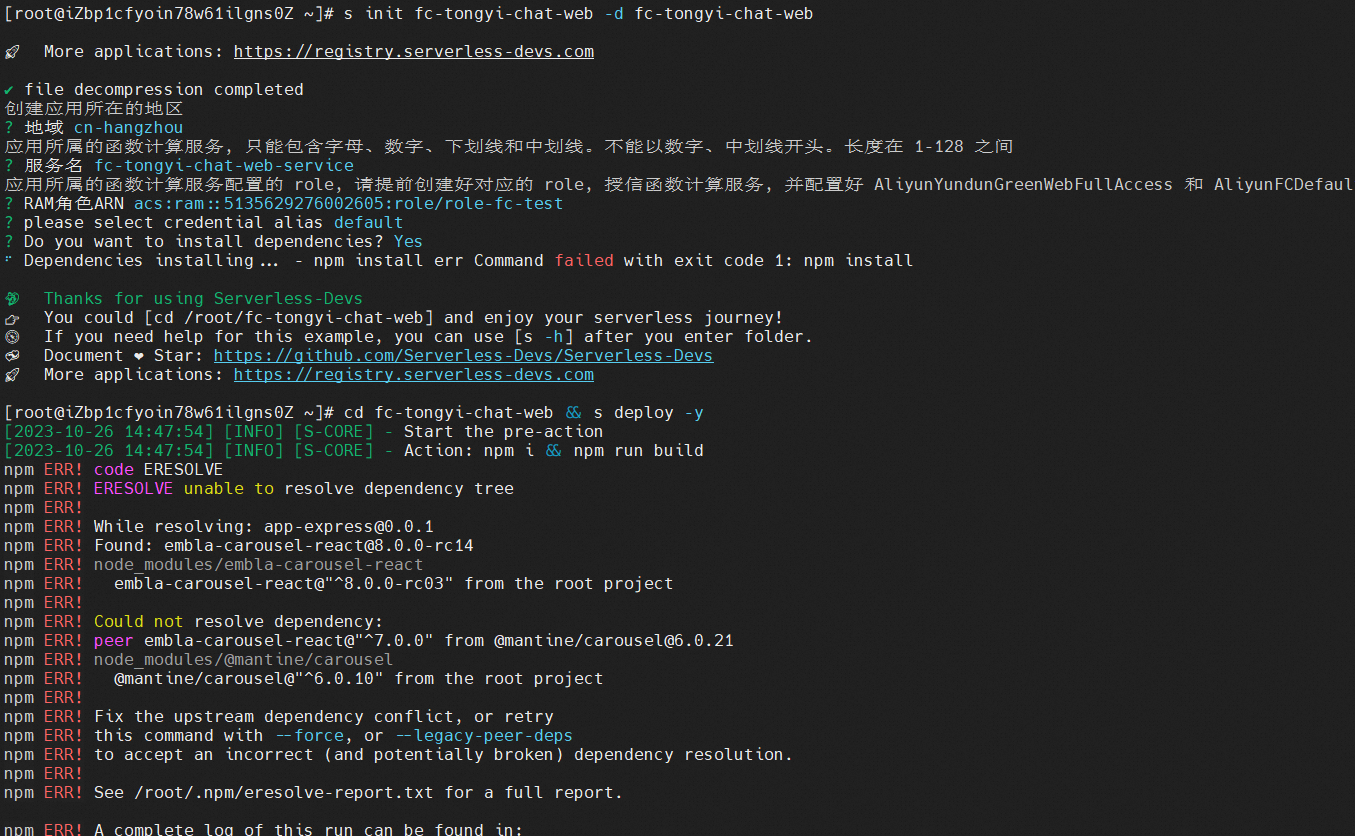Click the 'Yes' answer for installing dependencies
Screen dimensions: 1355x836
tap(409, 242)
